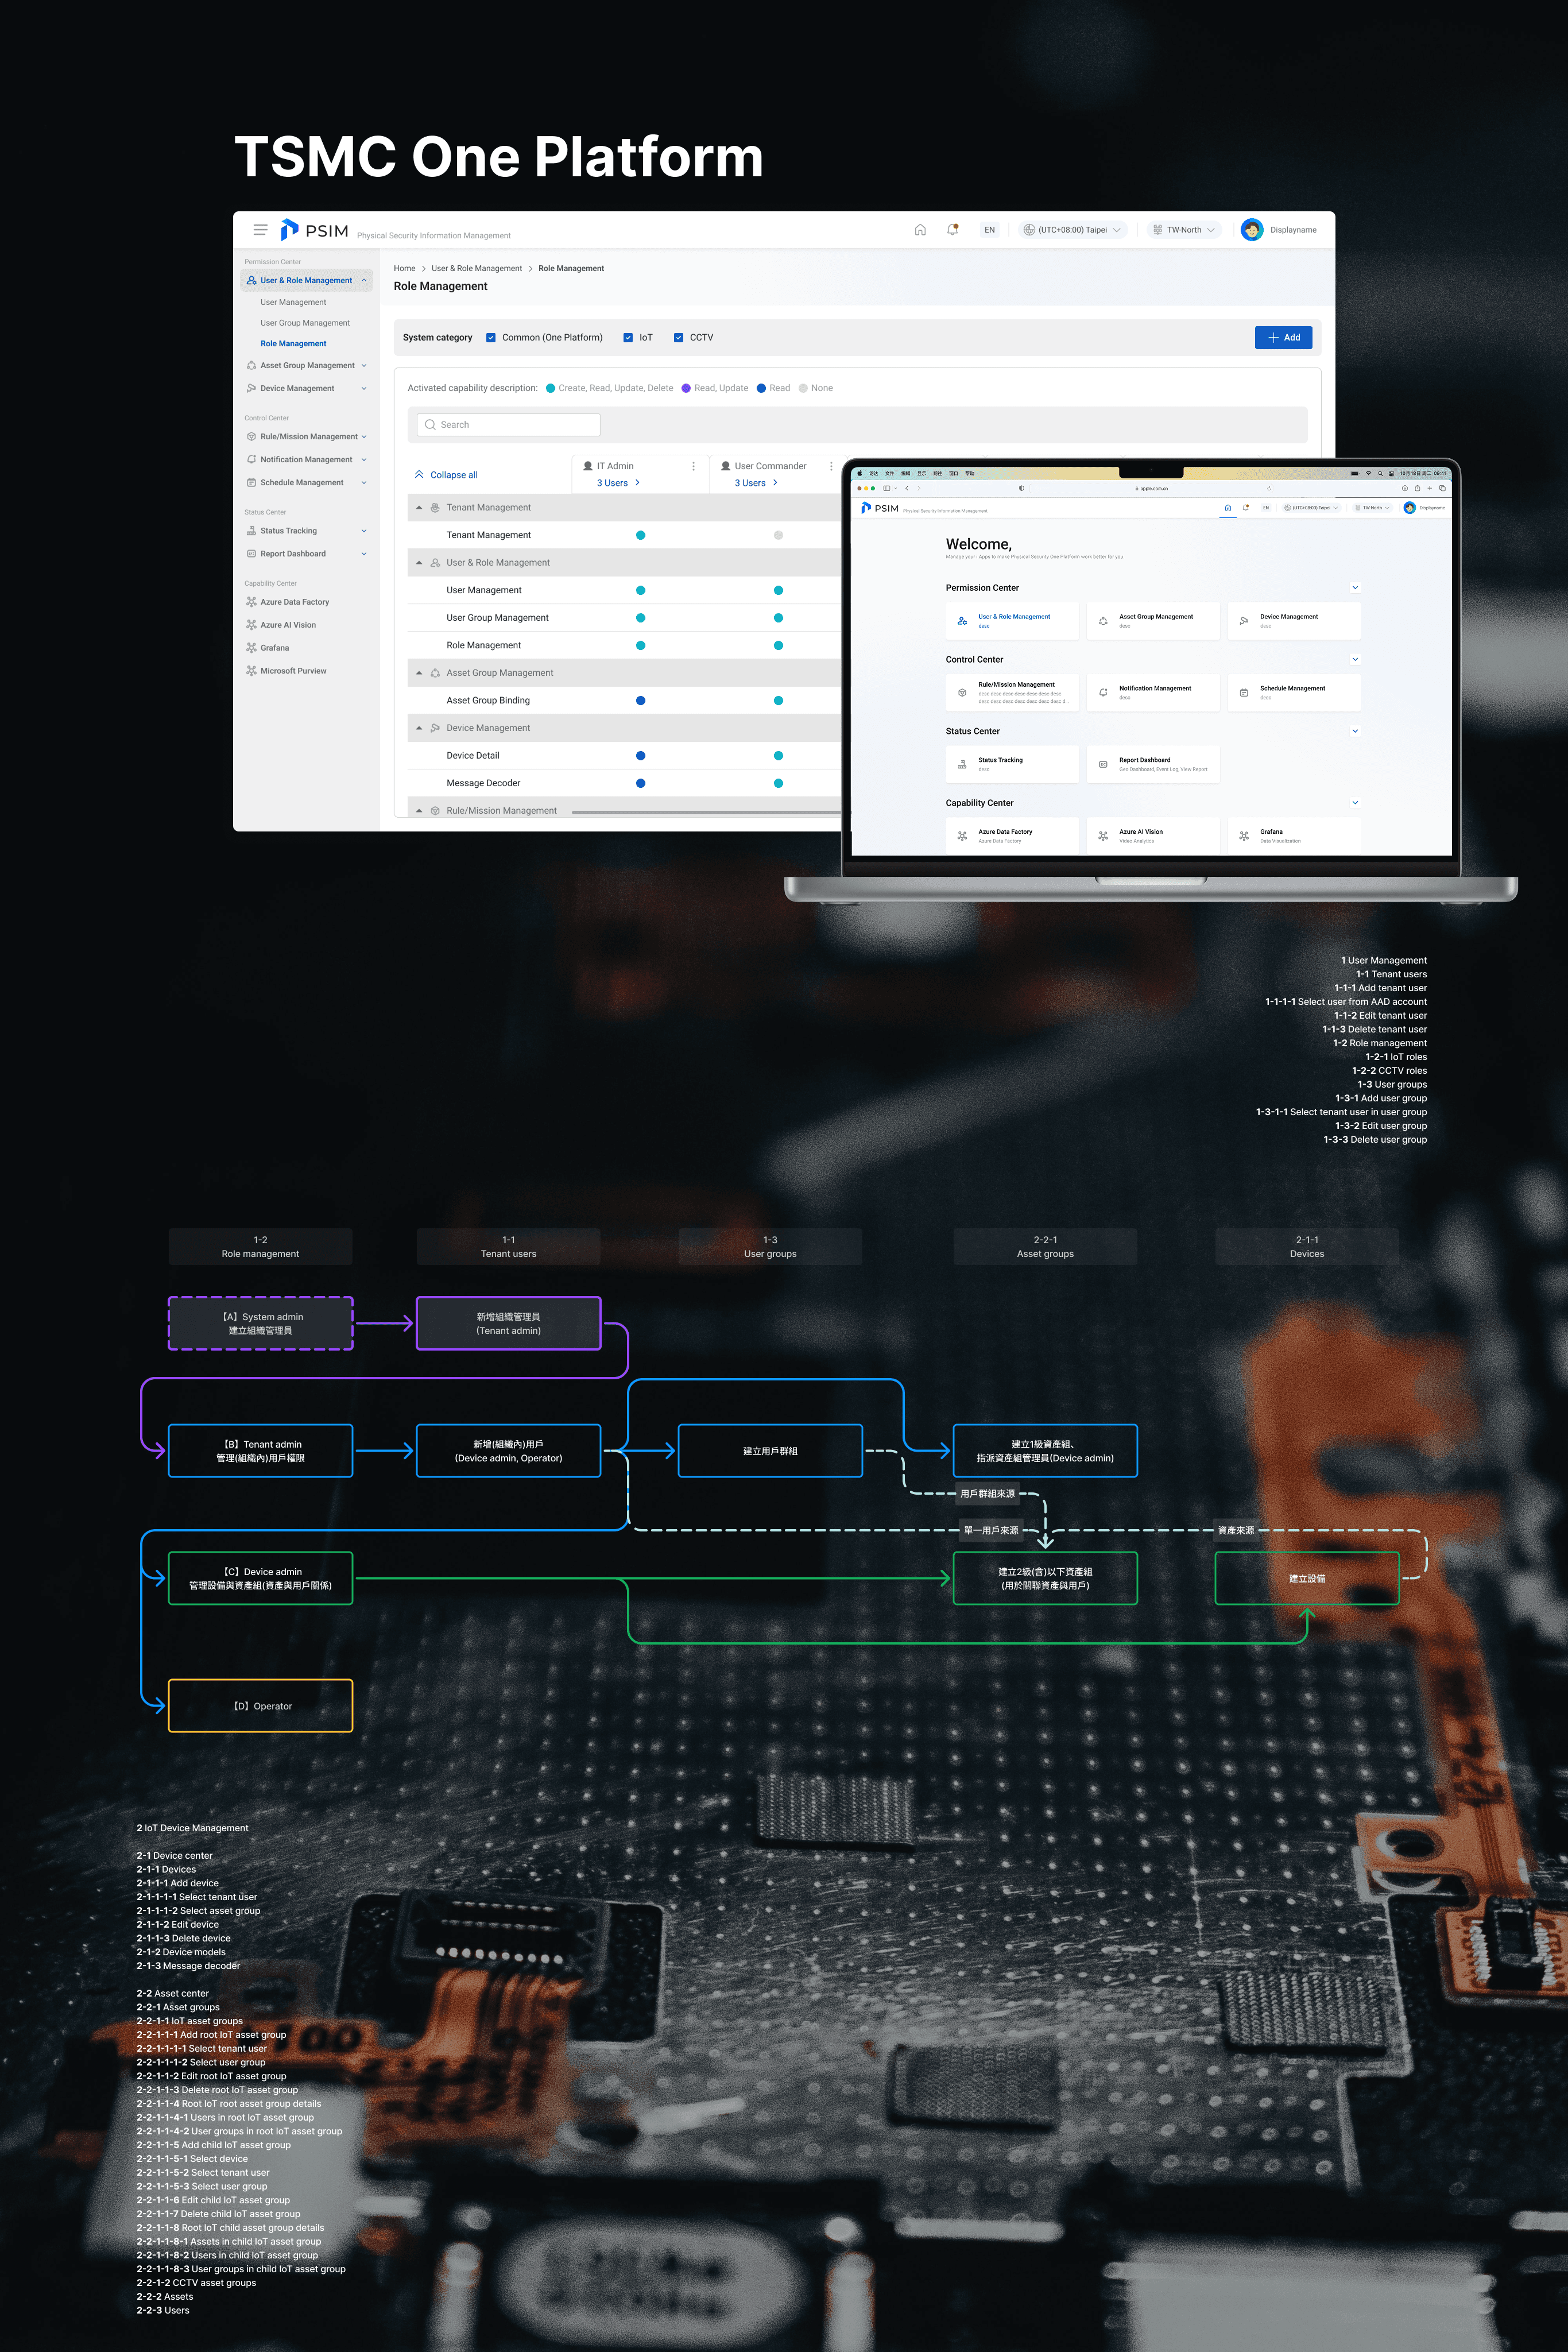Image resolution: width=1568 pixels, height=2352 pixels.
Task: Select User Group Management sidebar item
Action: [x=305, y=323]
